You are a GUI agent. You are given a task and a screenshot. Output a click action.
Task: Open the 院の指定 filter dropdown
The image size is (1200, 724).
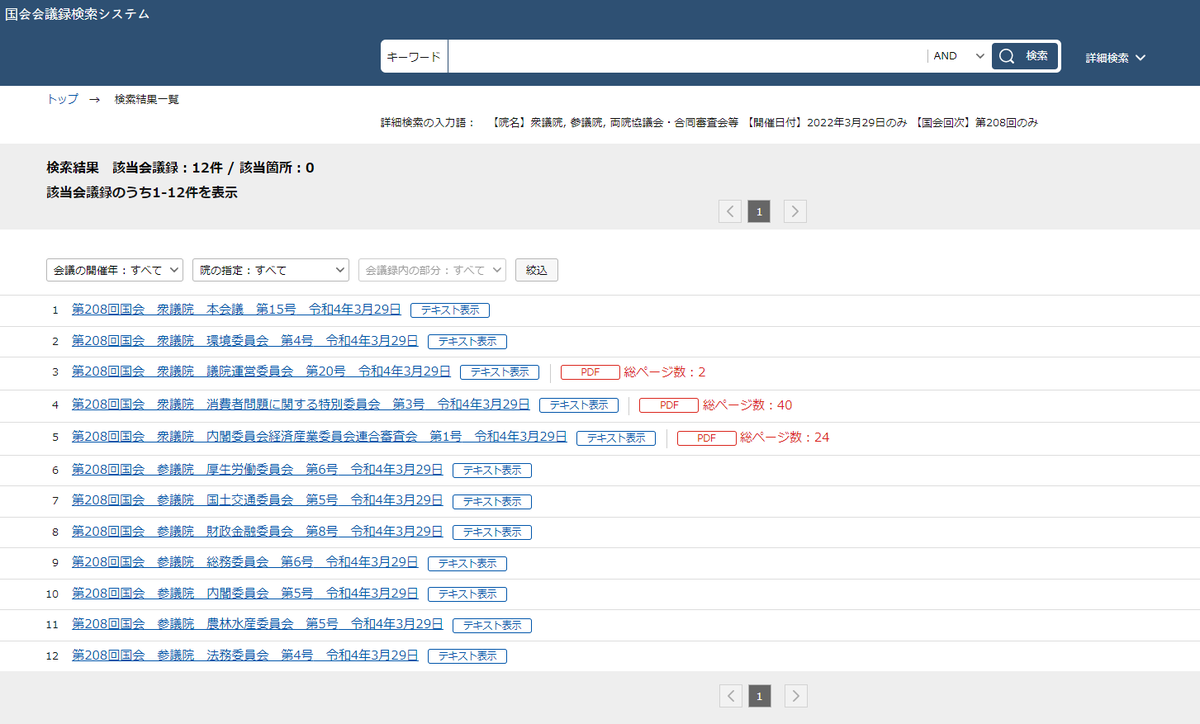(270, 270)
